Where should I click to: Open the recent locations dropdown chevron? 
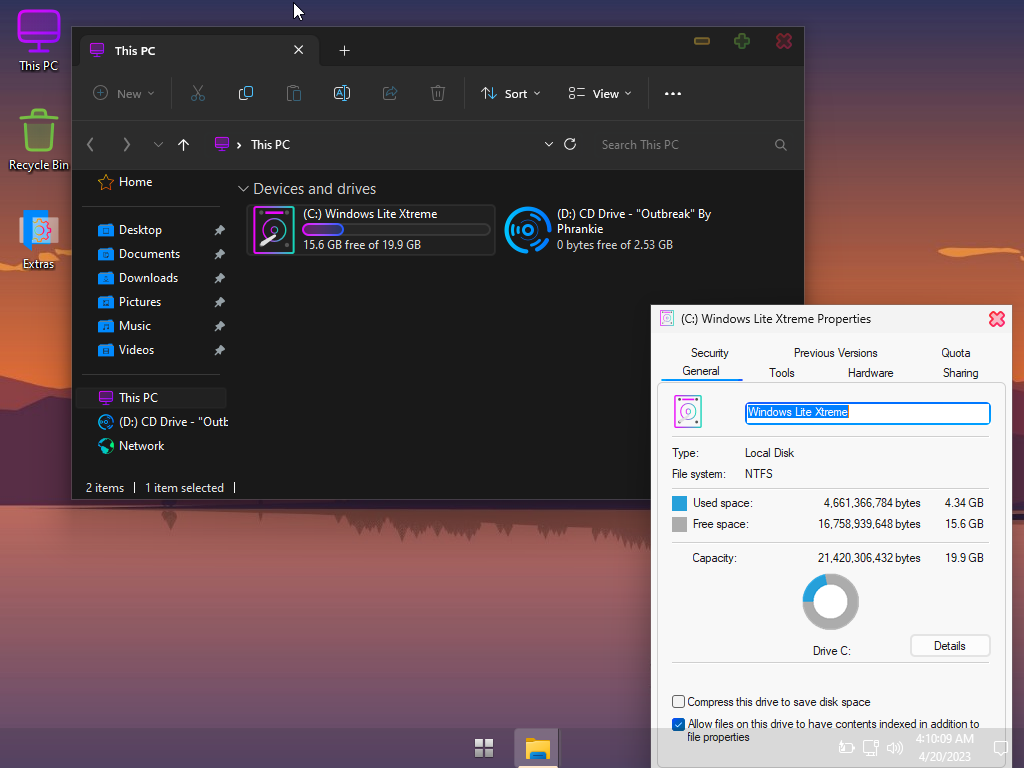click(158, 144)
